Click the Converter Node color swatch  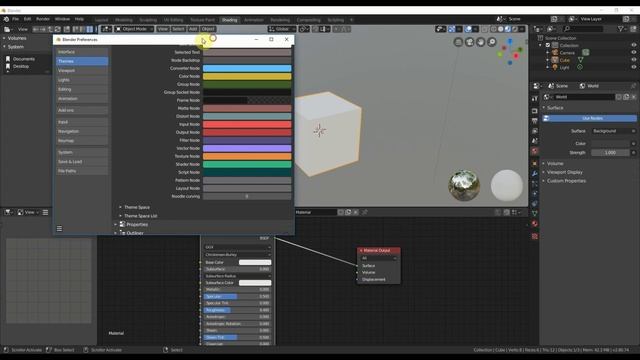[247, 68]
